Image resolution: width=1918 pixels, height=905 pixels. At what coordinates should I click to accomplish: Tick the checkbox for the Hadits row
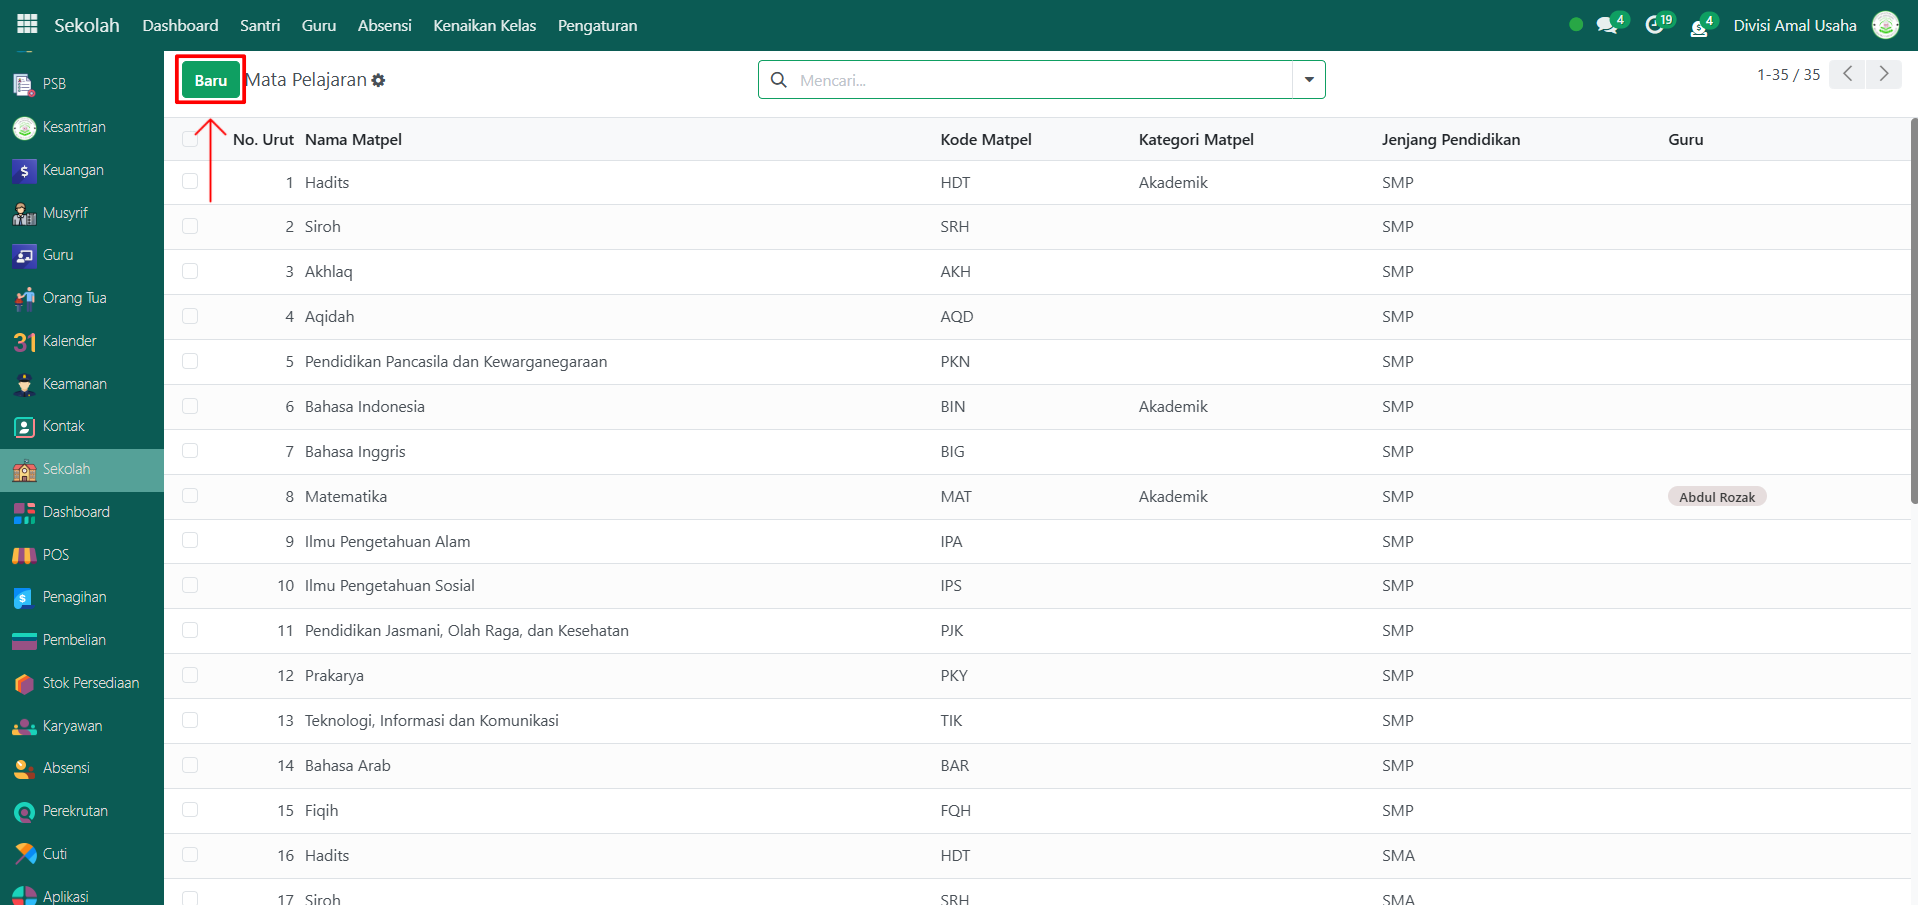pyautogui.click(x=190, y=182)
